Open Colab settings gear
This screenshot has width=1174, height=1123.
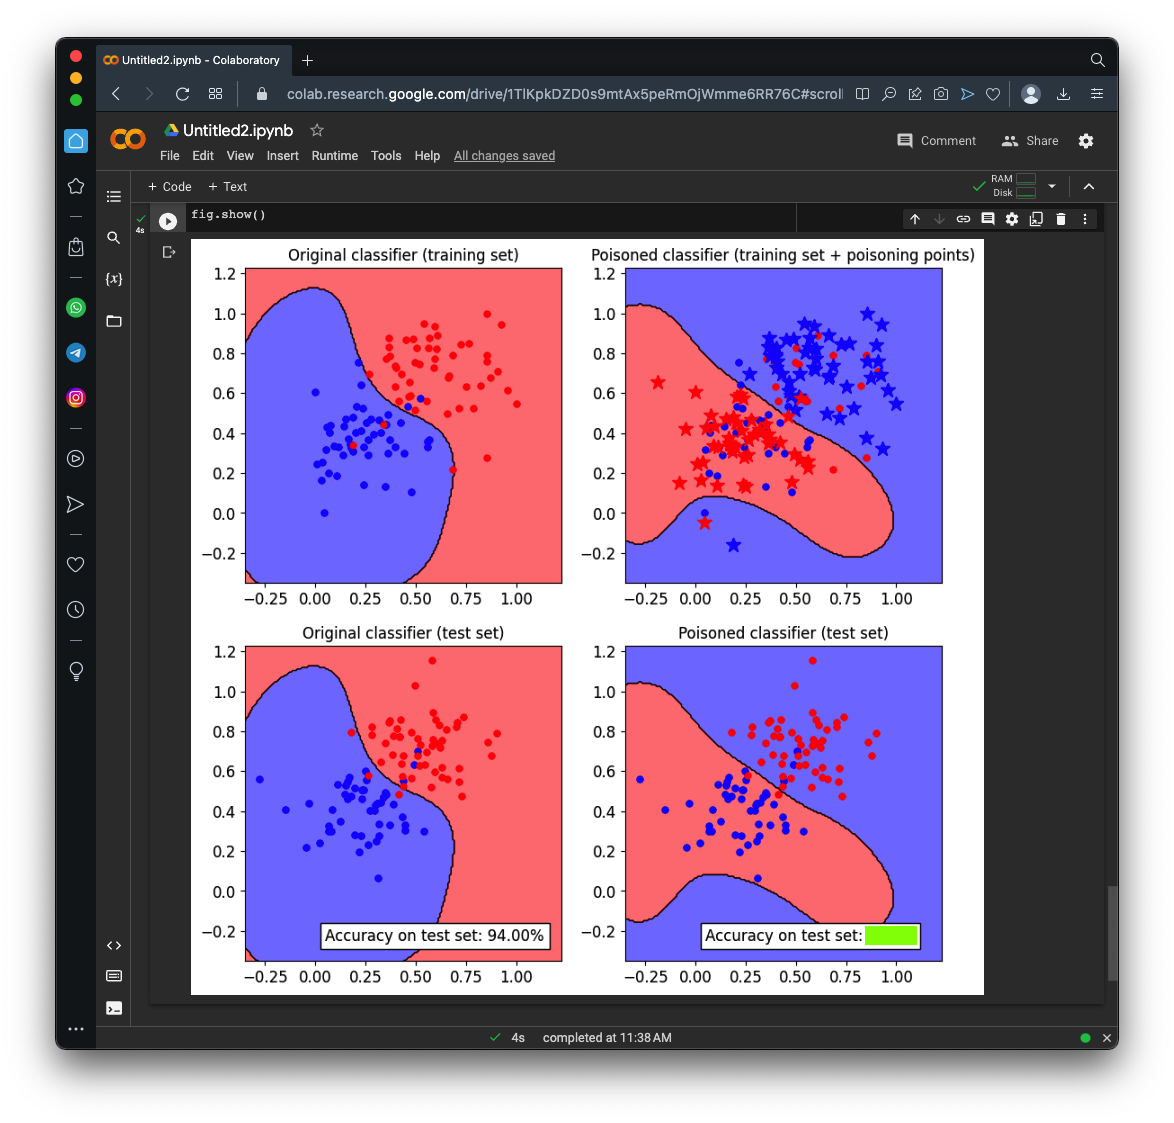1086,141
